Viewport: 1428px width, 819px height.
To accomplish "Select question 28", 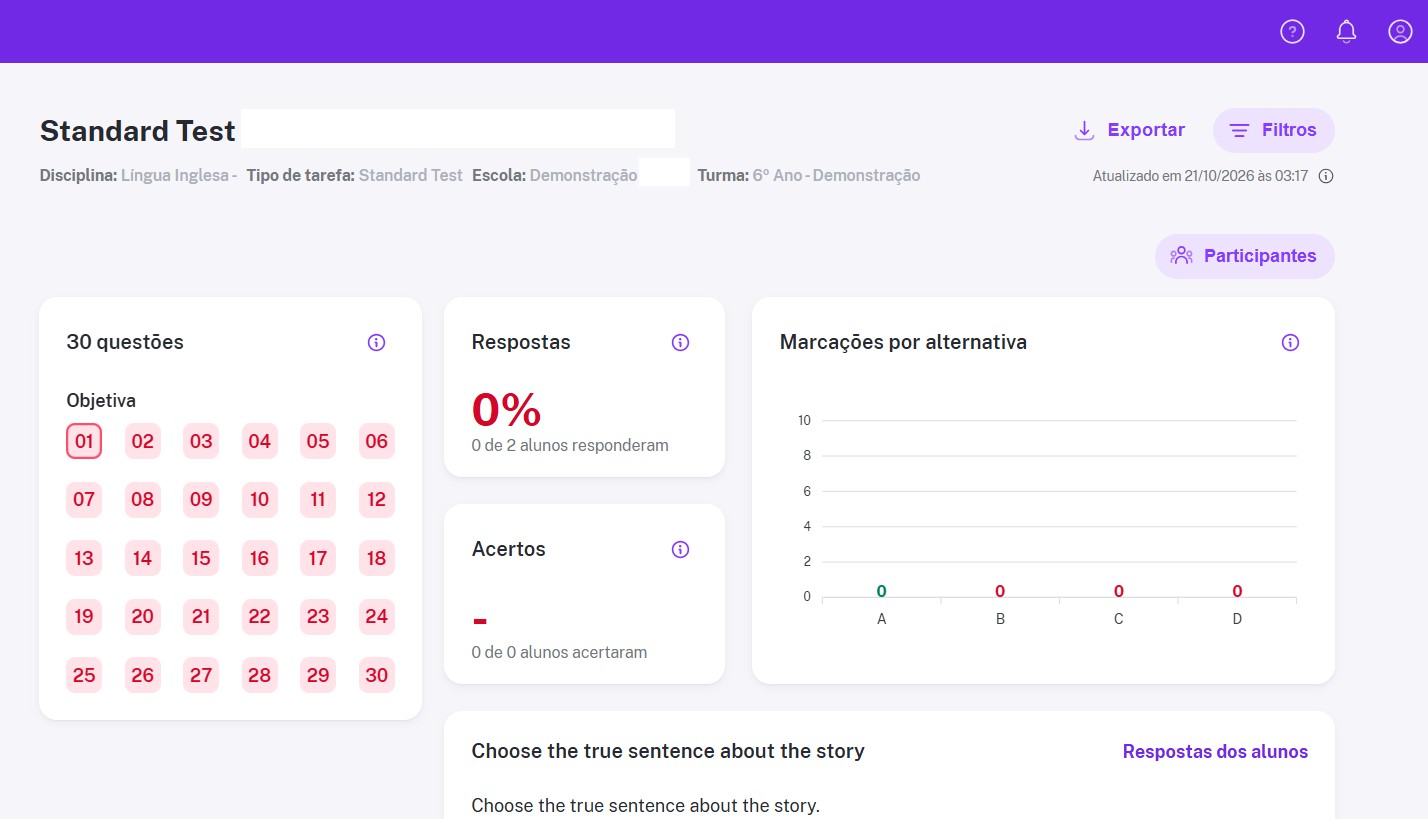I will (x=260, y=675).
